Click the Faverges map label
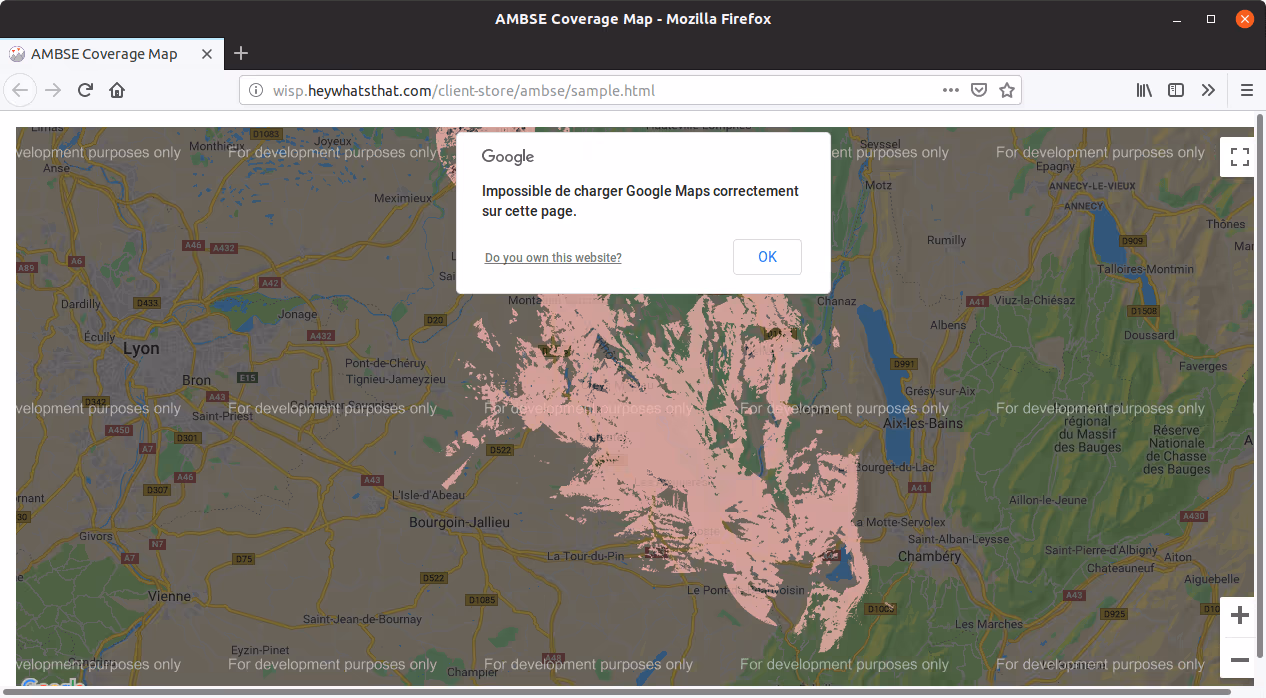The image size is (1266, 698). click(1203, 367)
